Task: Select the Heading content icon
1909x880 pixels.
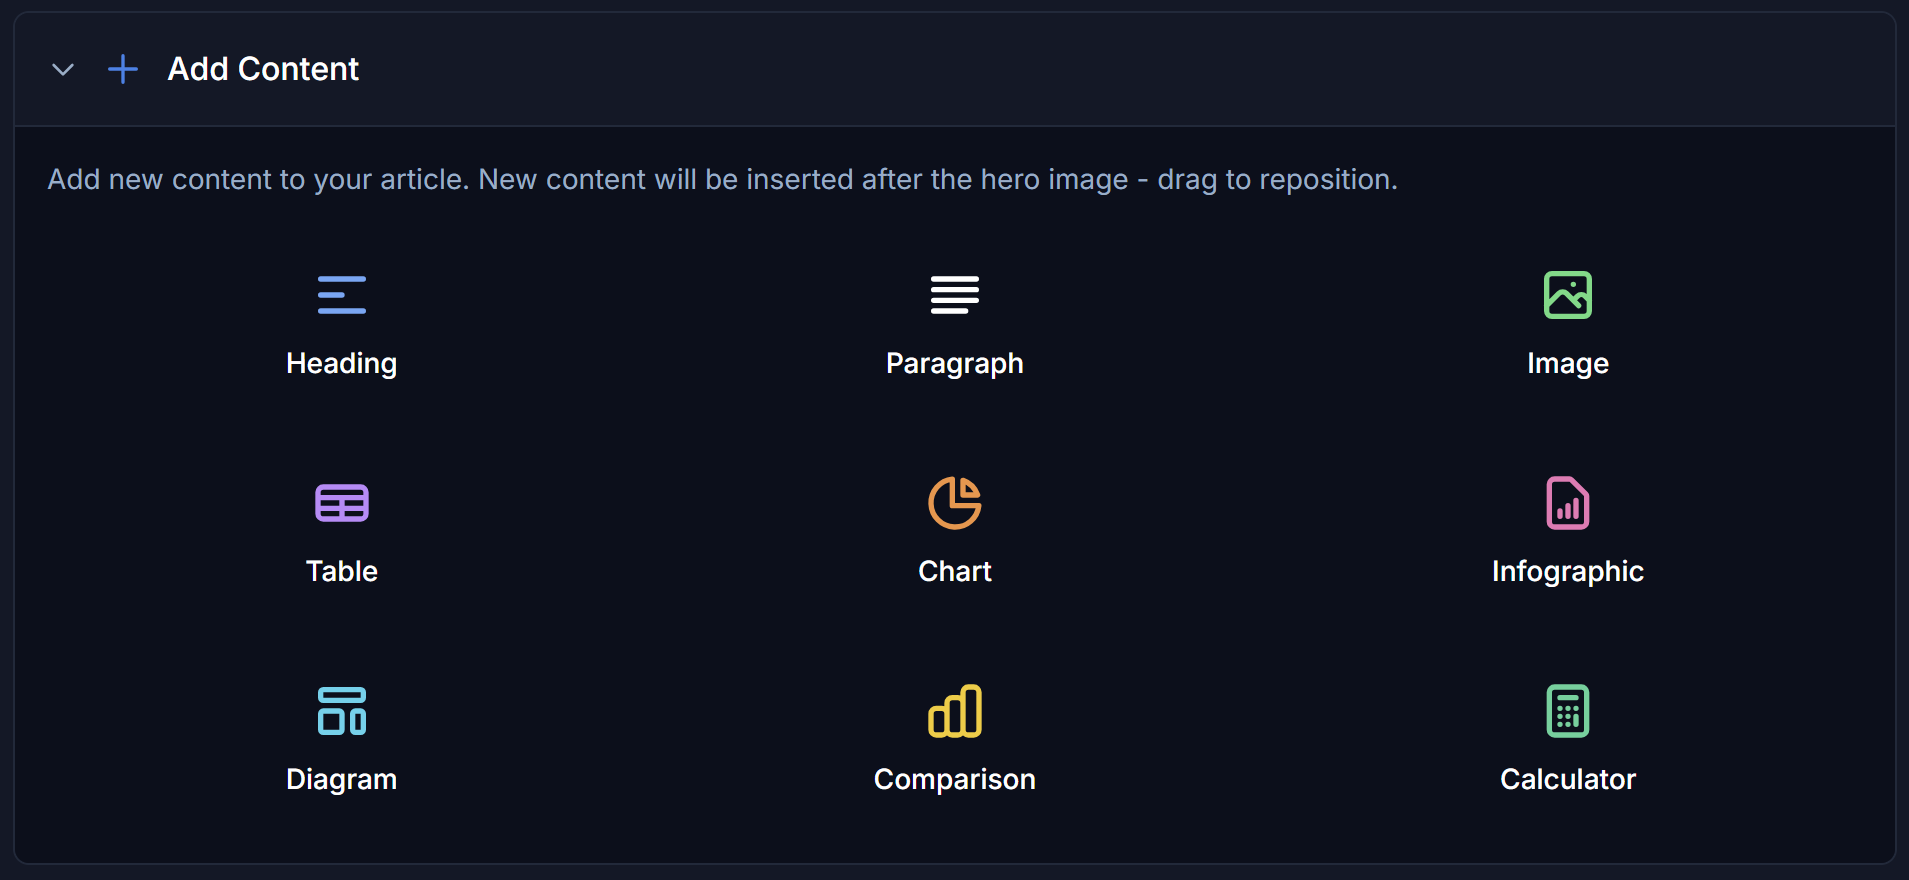Action: (x=341, y=294)
